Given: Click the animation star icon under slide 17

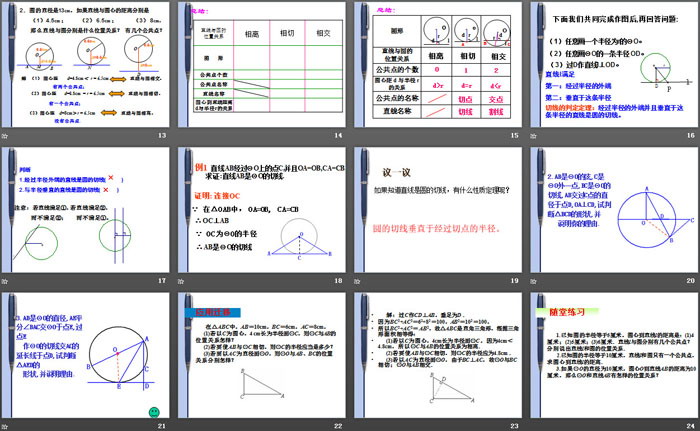Looking at the screenshot, I should 5,281.
